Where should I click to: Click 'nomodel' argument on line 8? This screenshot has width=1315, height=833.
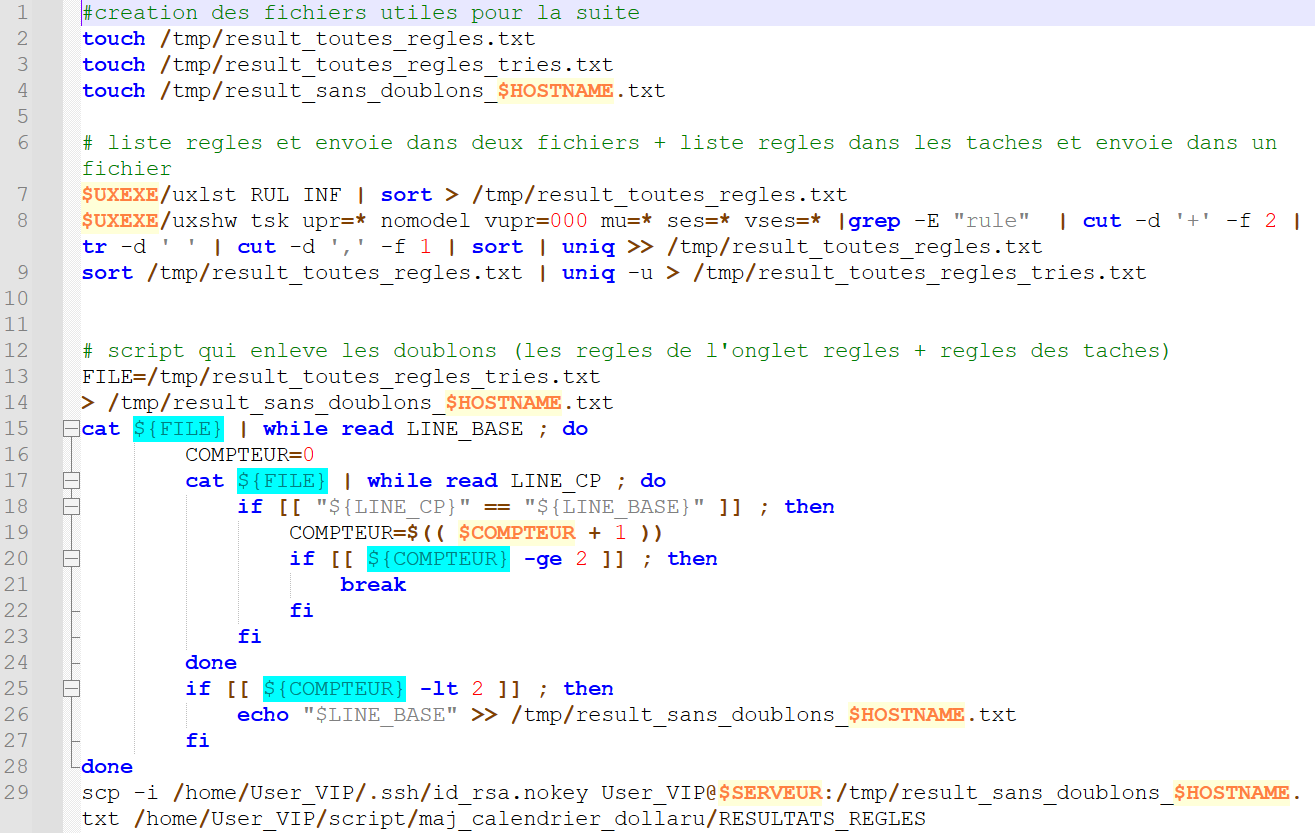click(x=425, y=221)
